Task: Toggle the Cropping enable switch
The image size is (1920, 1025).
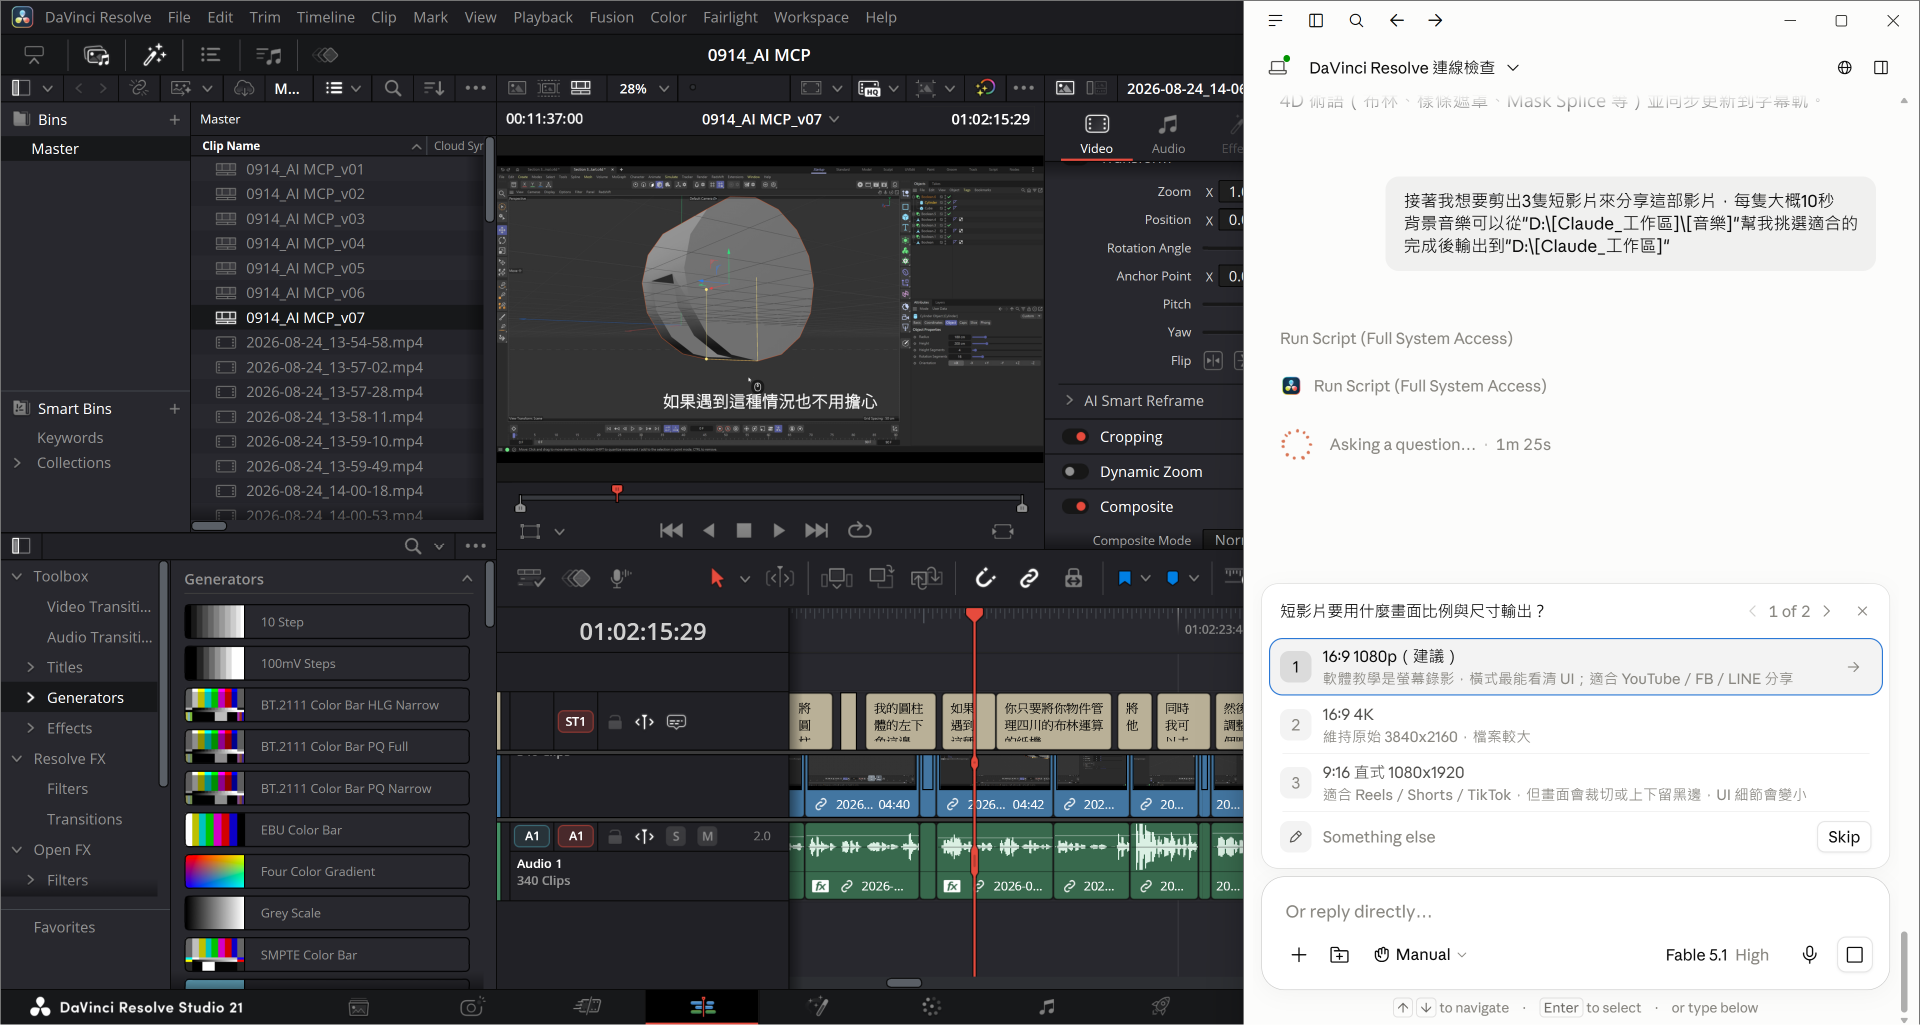Action: coord(1076,437)
